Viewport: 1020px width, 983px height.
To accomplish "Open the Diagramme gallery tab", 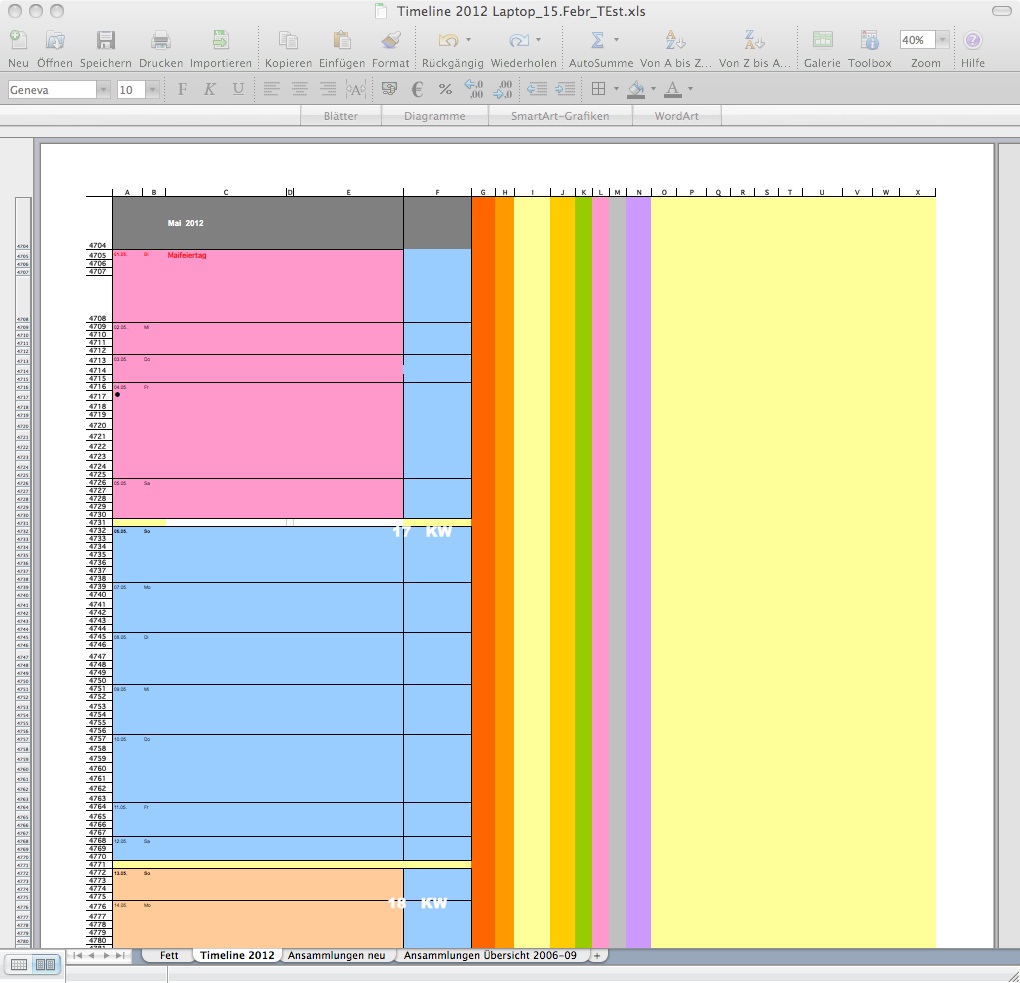I will pos(435,116).
